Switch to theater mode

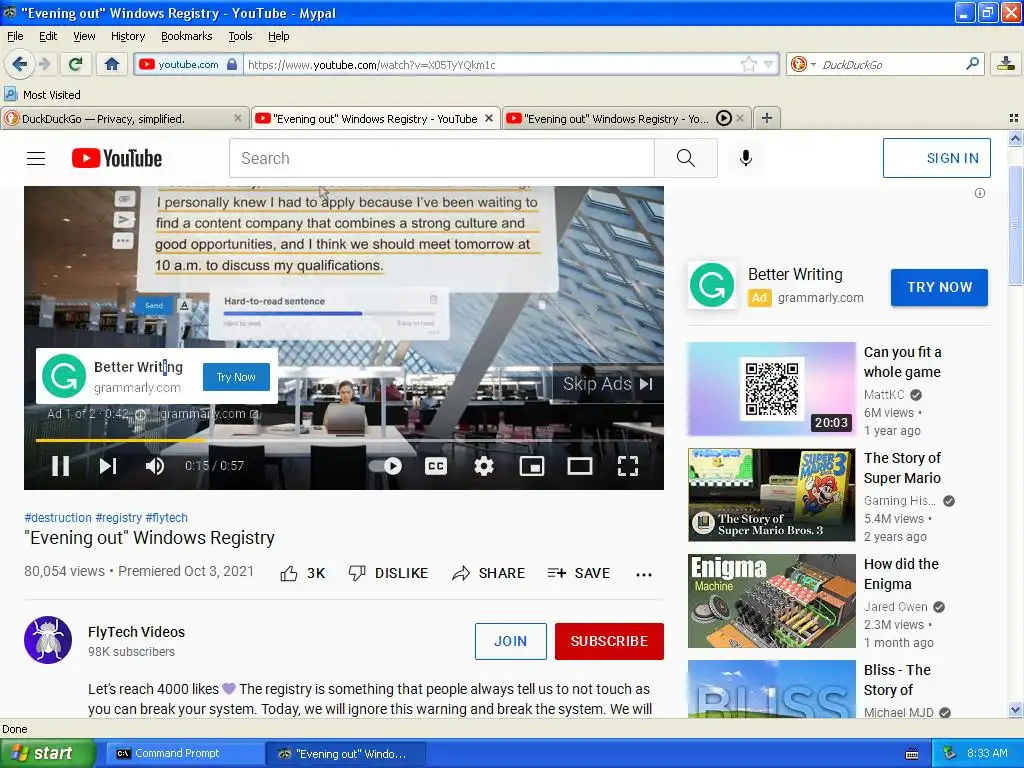(580, 466)
